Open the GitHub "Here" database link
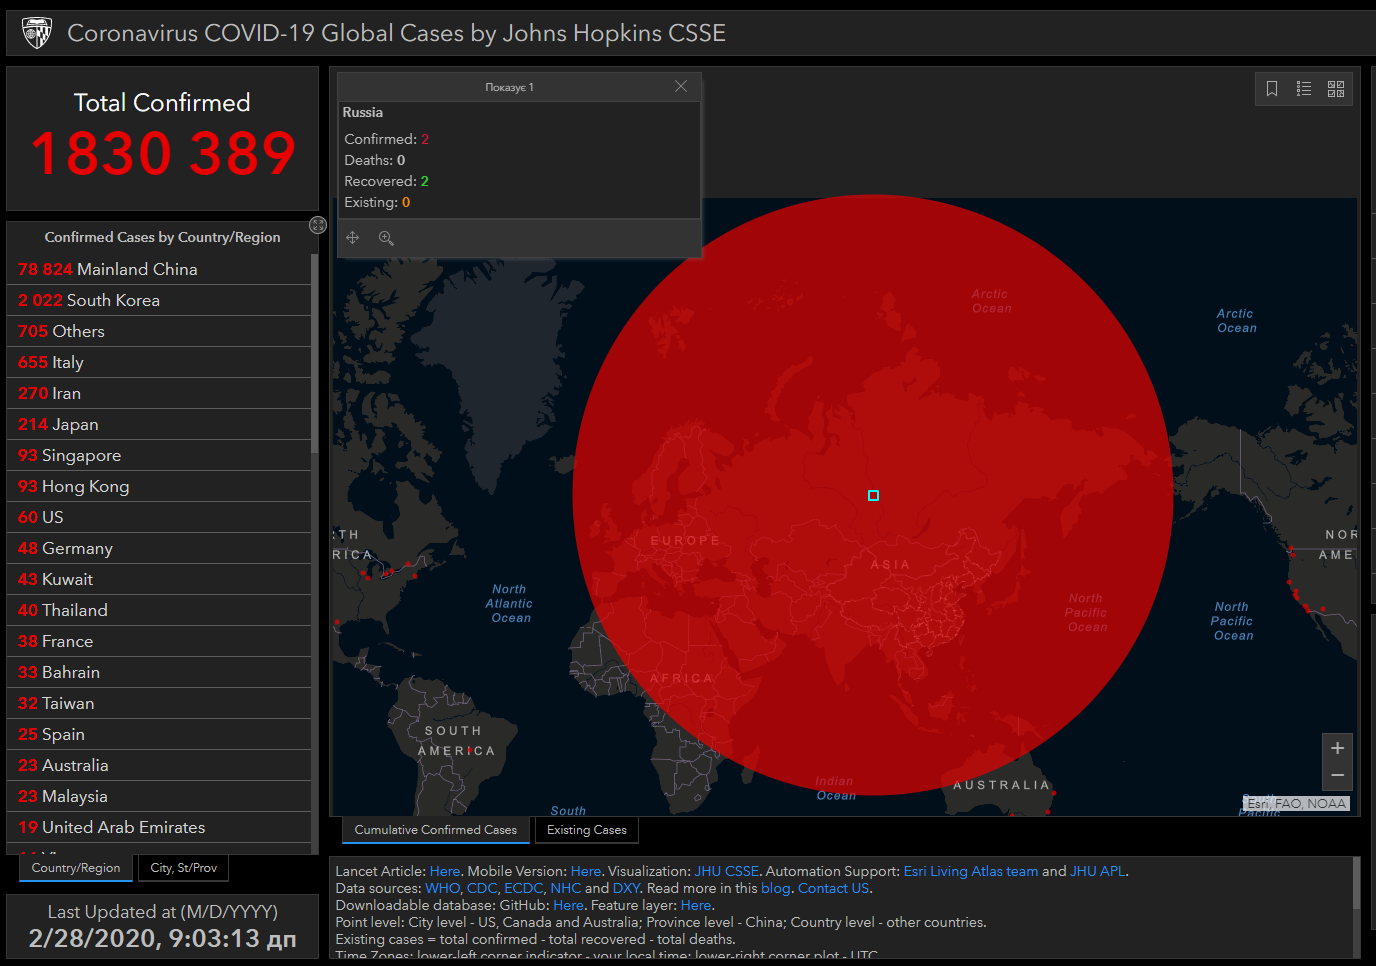1376x966 pixels. (x=568, y=905)
